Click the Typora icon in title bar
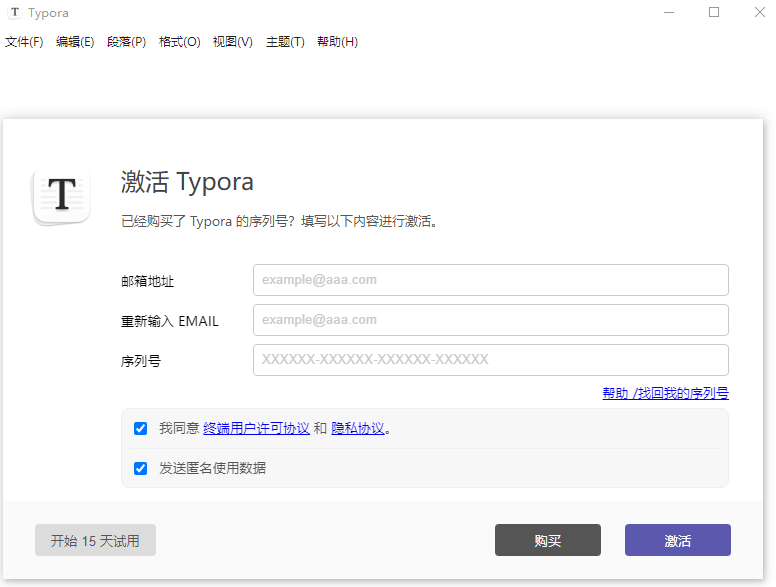 click(x=15, y=13)
